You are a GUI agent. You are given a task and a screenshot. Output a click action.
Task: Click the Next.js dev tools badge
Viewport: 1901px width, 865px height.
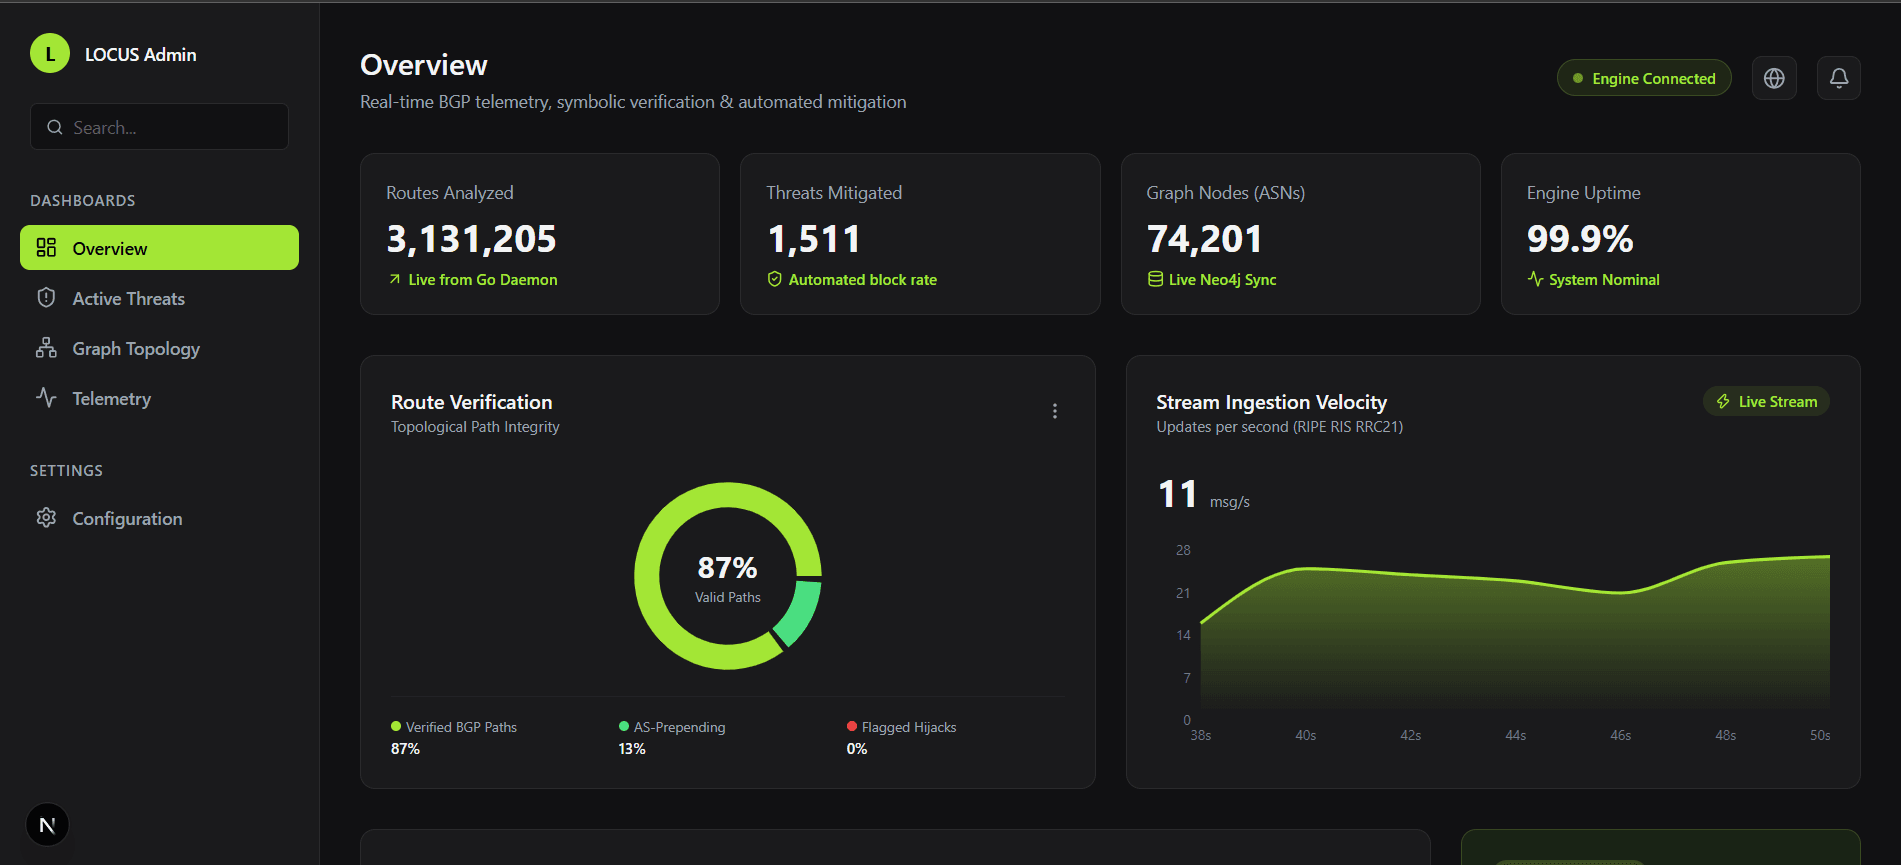(x=47, y=825)
